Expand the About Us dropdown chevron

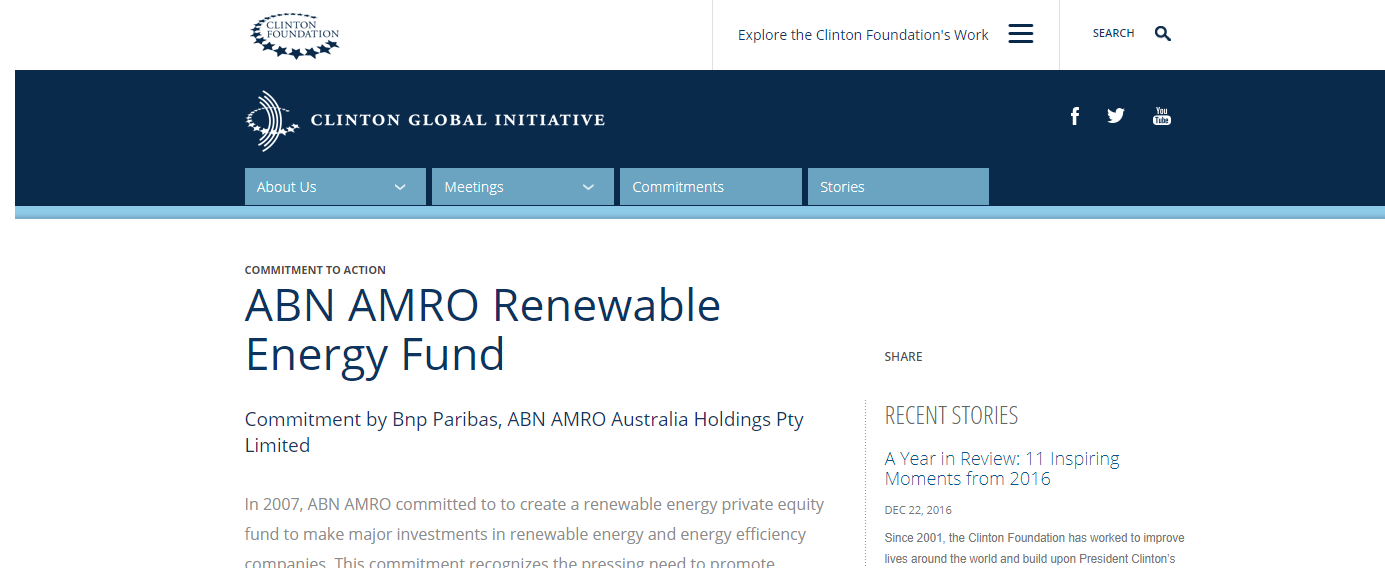tap(400, 187)
